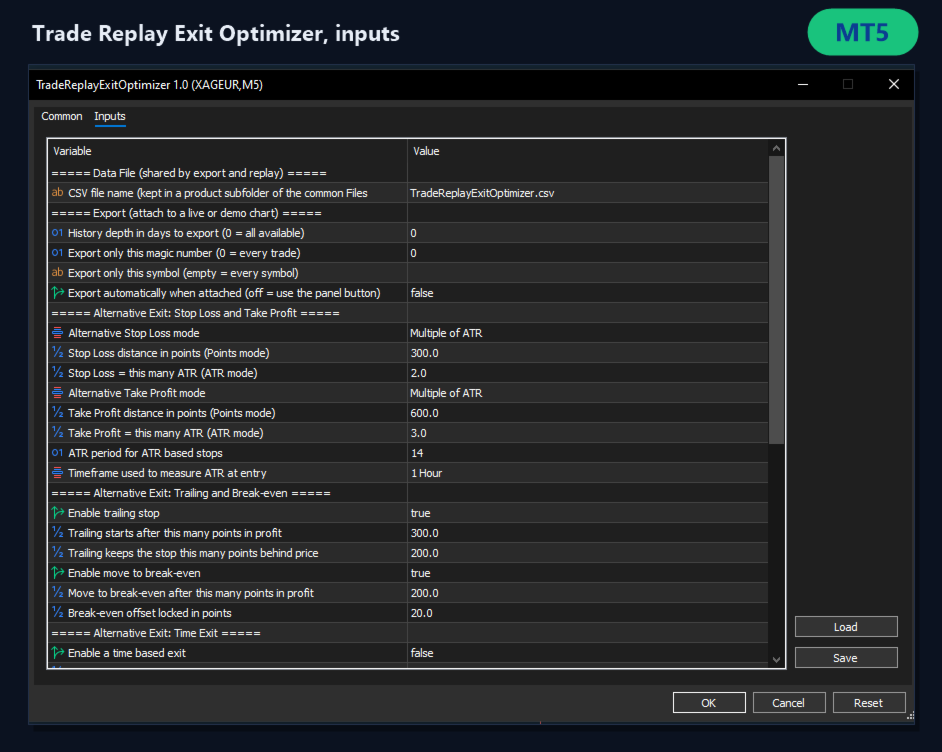Screen dimensions: 942x752
Task: Edit the Stop Loss distance value 300.0
Action: click(x=588, y=353)
